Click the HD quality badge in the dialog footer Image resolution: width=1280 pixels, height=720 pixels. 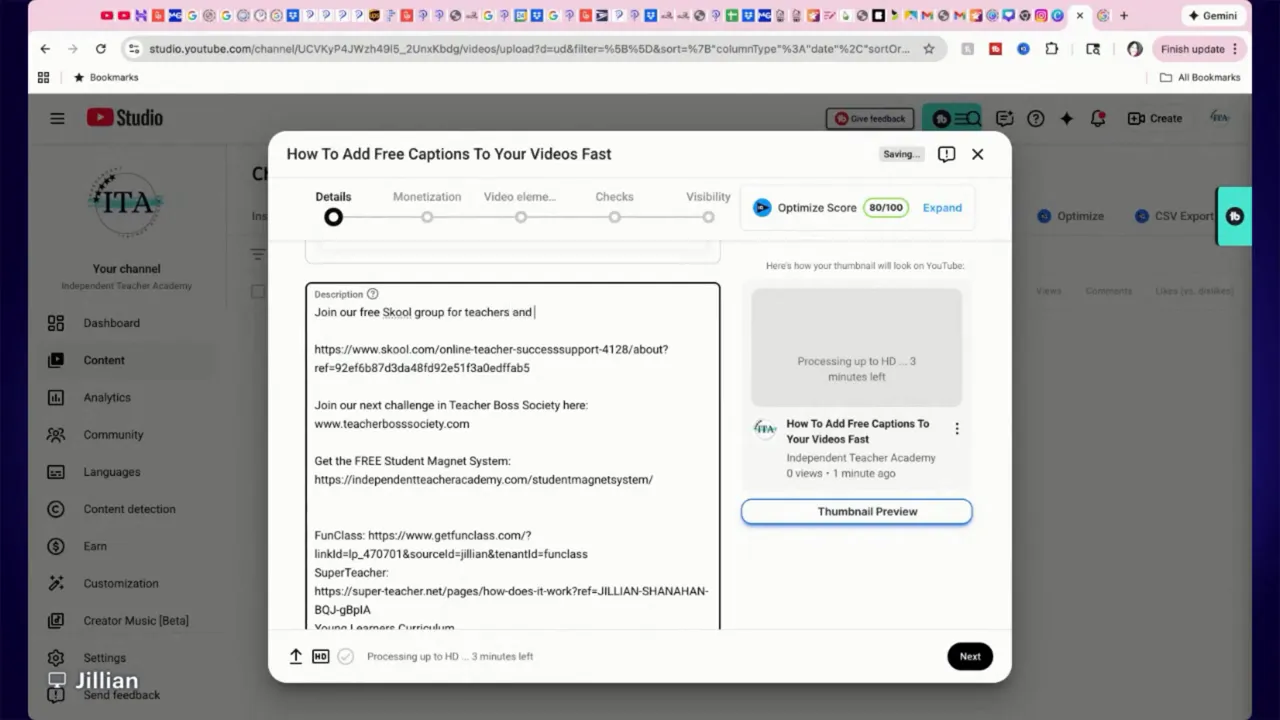pyautogui.click(x=320, y=656)
